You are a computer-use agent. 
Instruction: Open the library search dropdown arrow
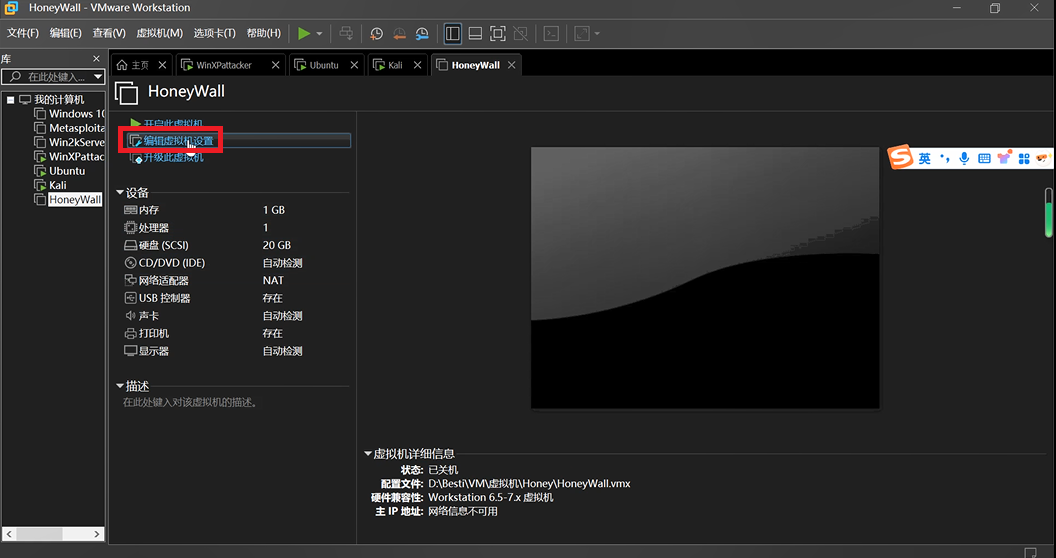pyautogui.click(x=98, y=77)
